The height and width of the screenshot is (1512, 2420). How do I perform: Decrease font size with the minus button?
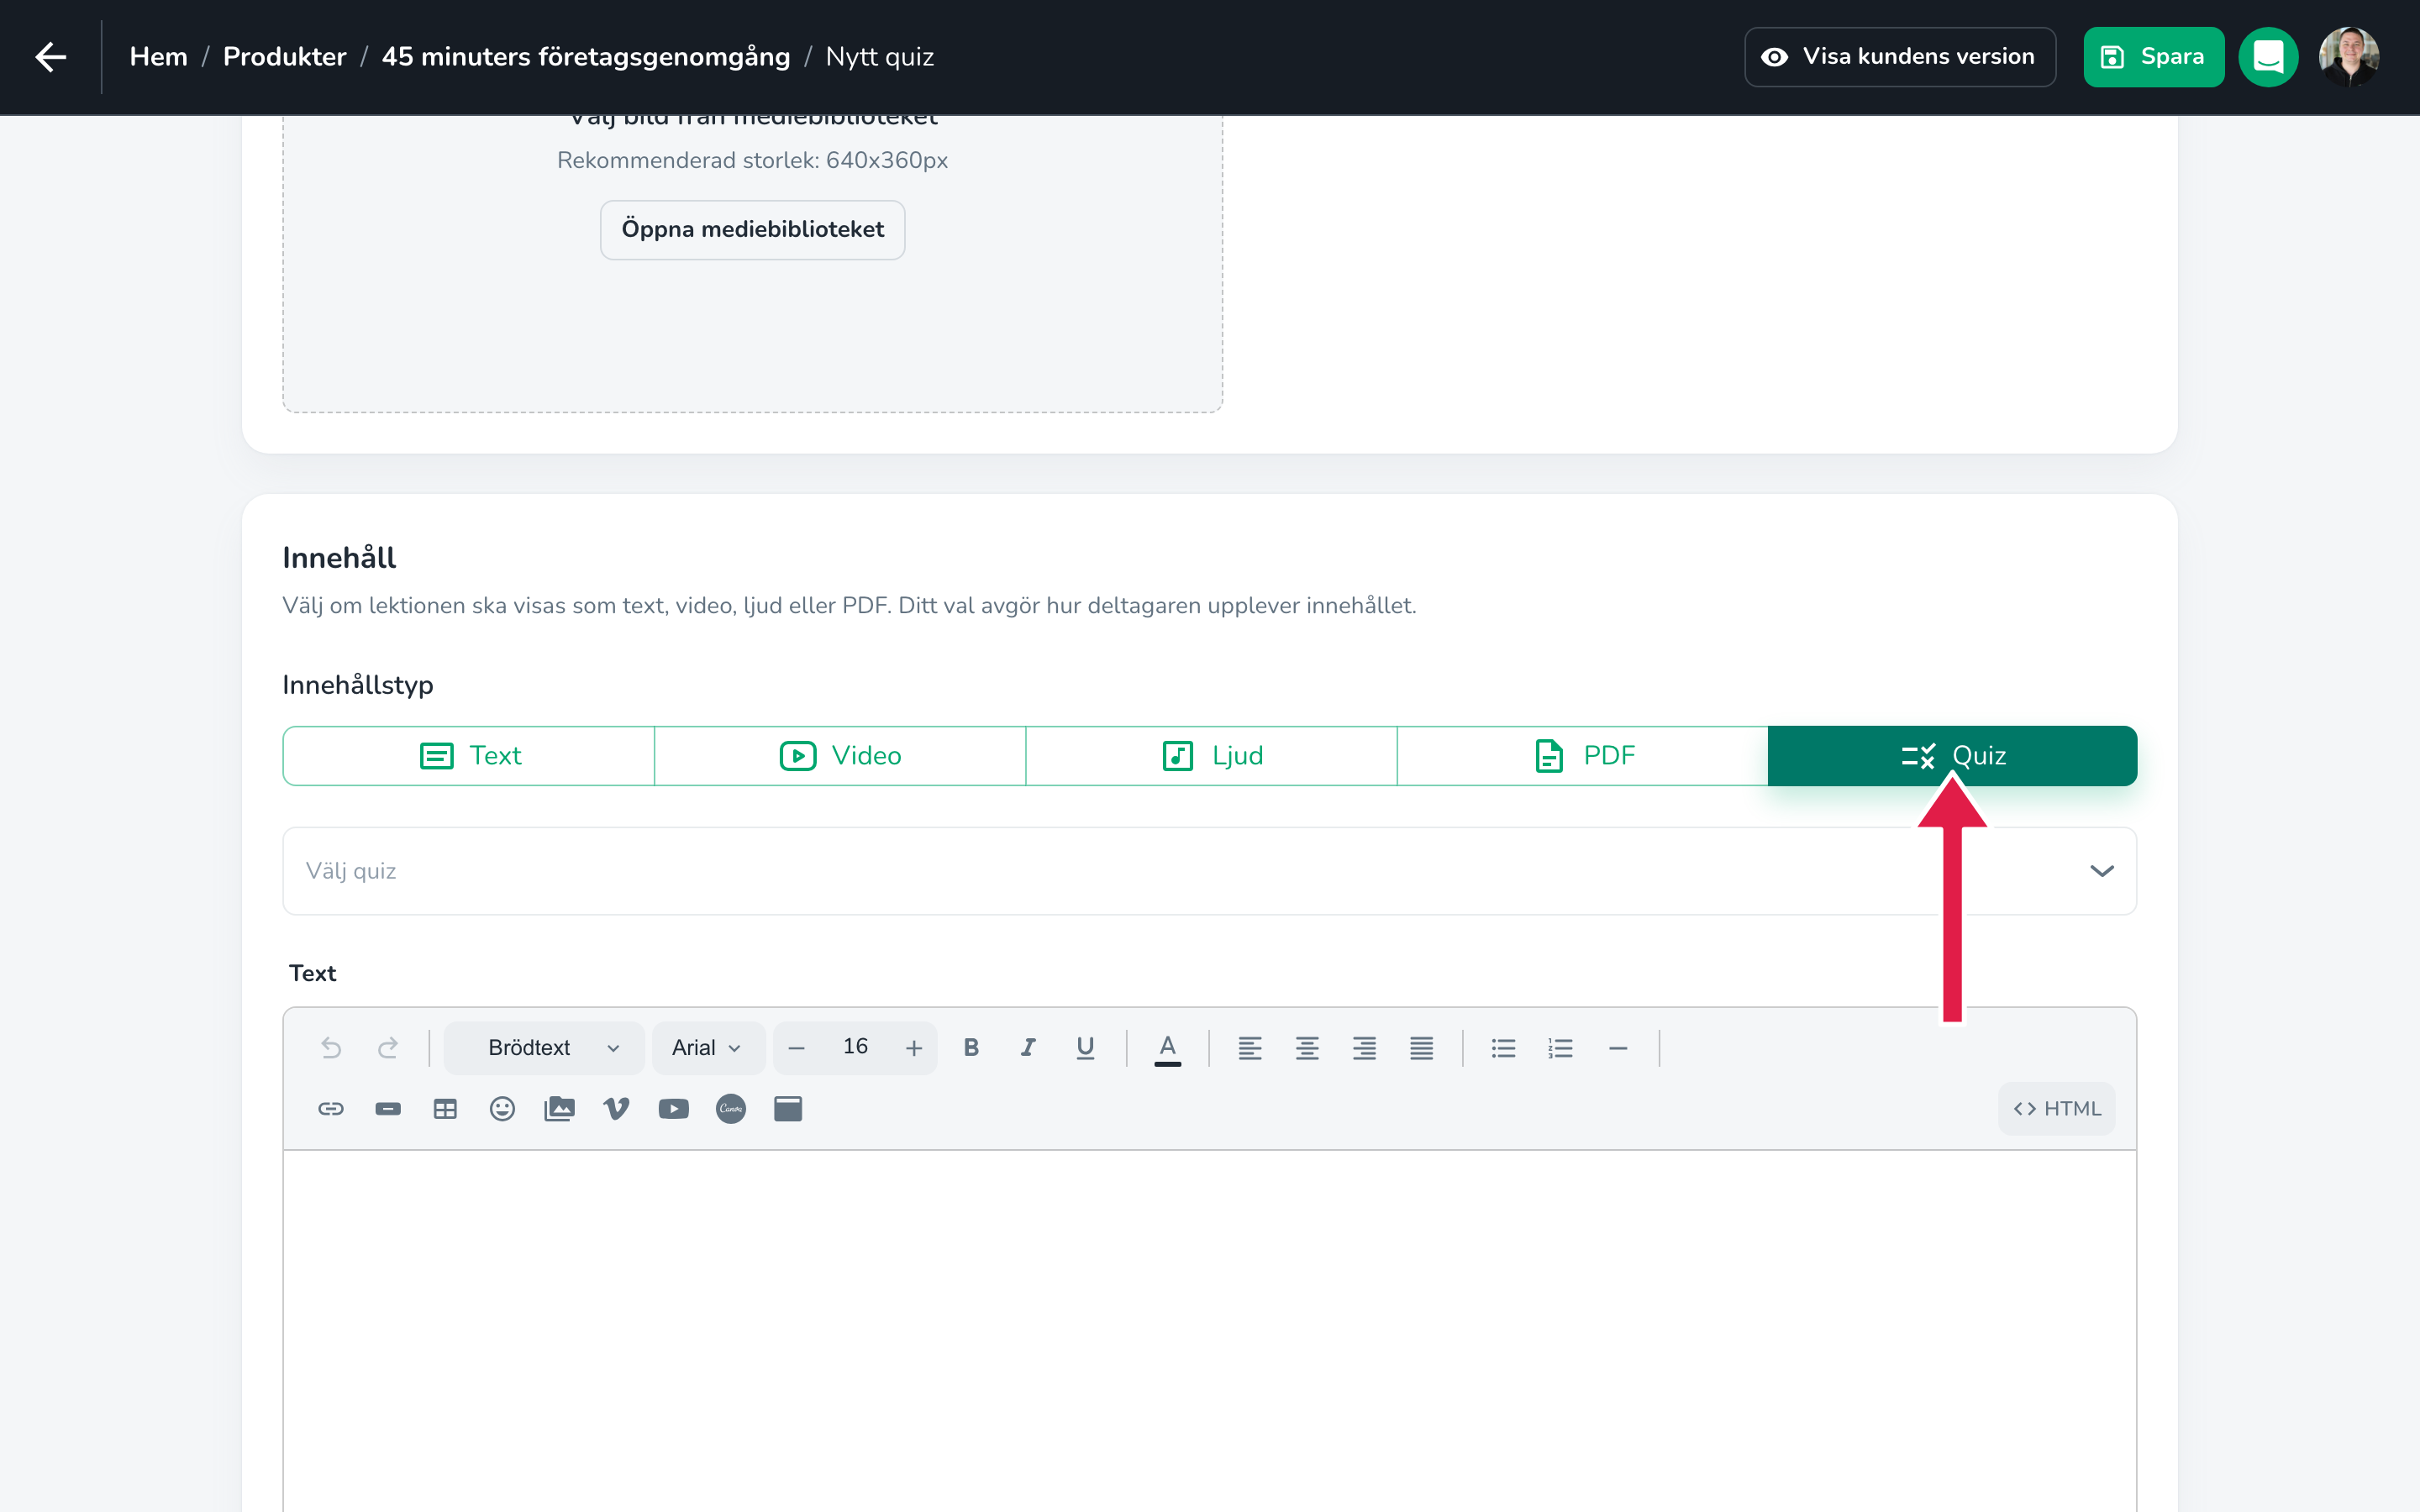tap(797, 1048)
